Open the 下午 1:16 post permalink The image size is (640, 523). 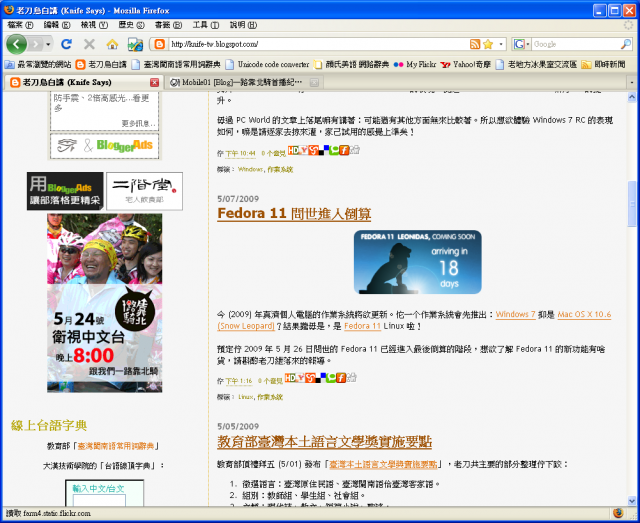239,381
